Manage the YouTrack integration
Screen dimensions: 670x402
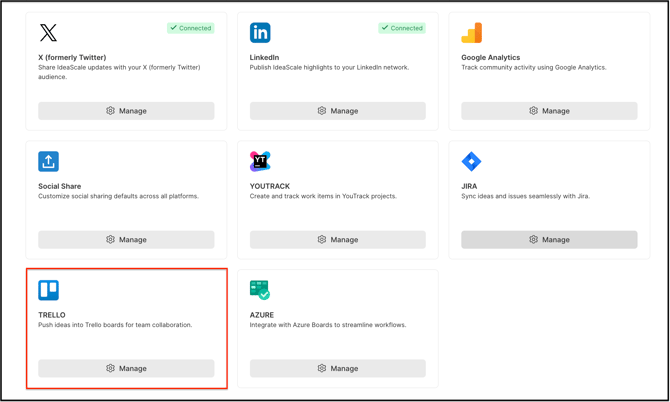click(x=337, y=240)
